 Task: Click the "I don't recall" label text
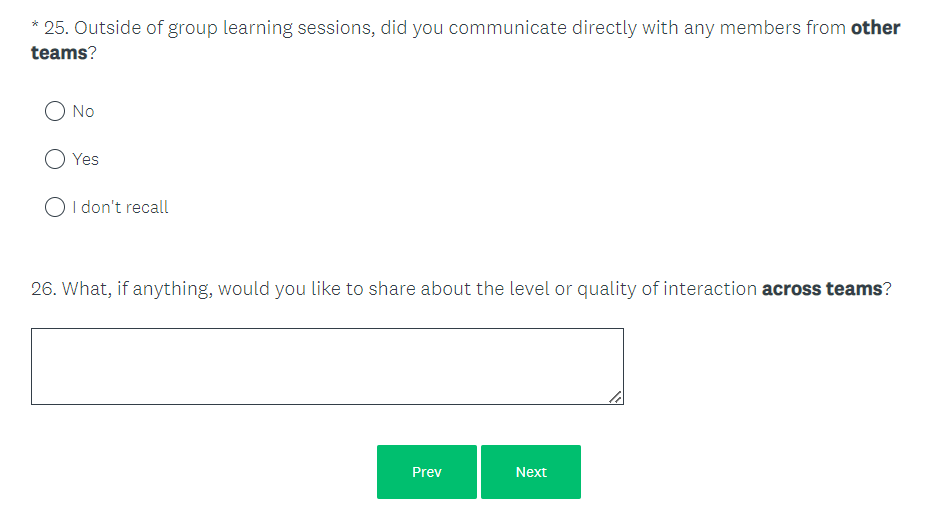coord(120,207)
